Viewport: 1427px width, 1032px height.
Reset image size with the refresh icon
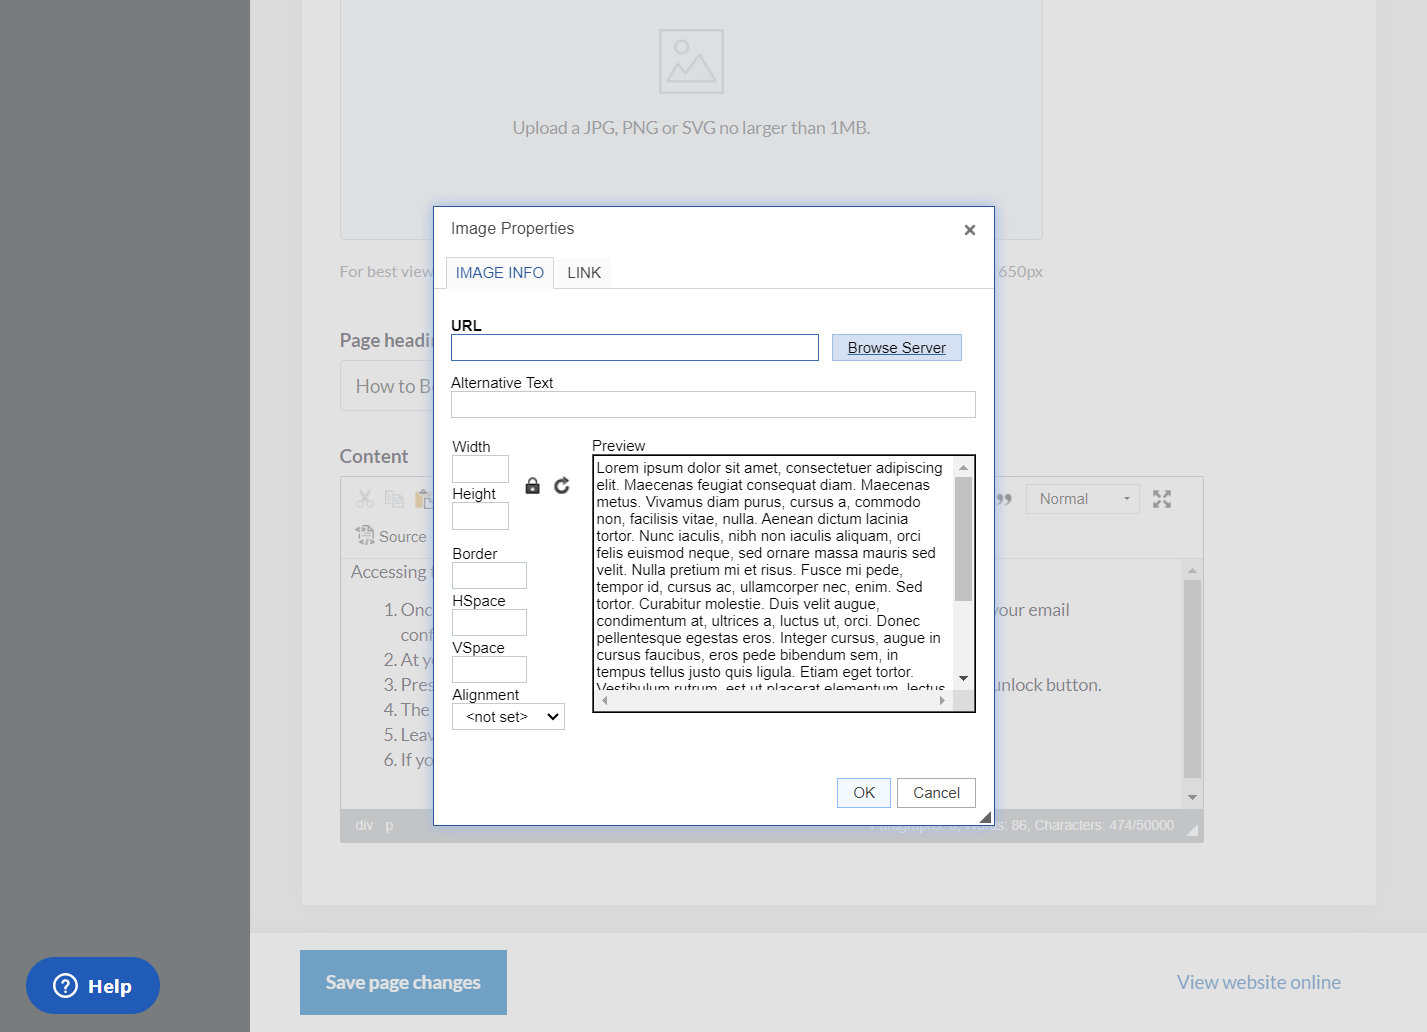point(562,486)
